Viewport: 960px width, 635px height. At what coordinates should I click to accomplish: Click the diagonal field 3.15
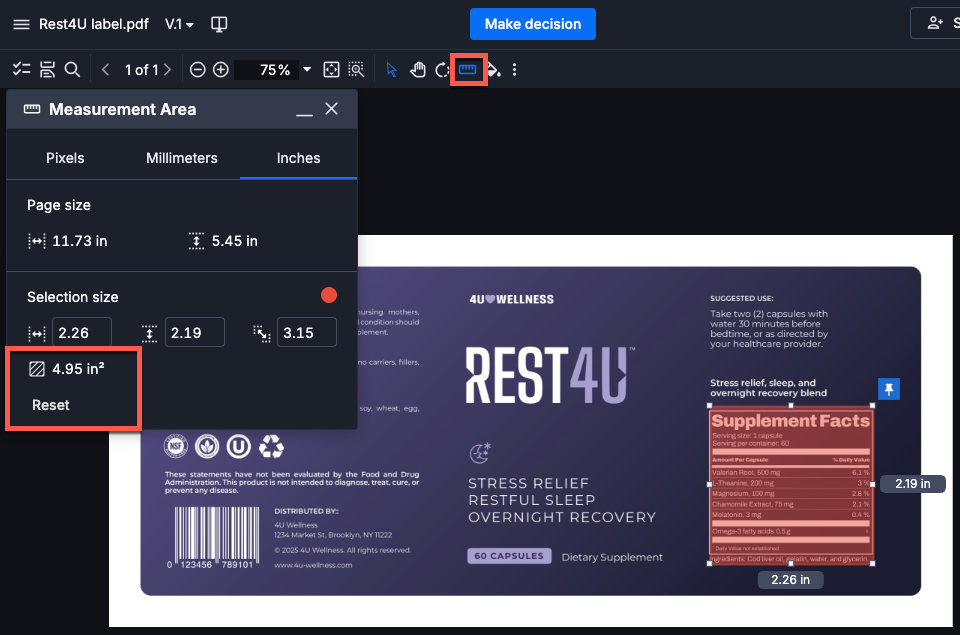coord(307,333)
